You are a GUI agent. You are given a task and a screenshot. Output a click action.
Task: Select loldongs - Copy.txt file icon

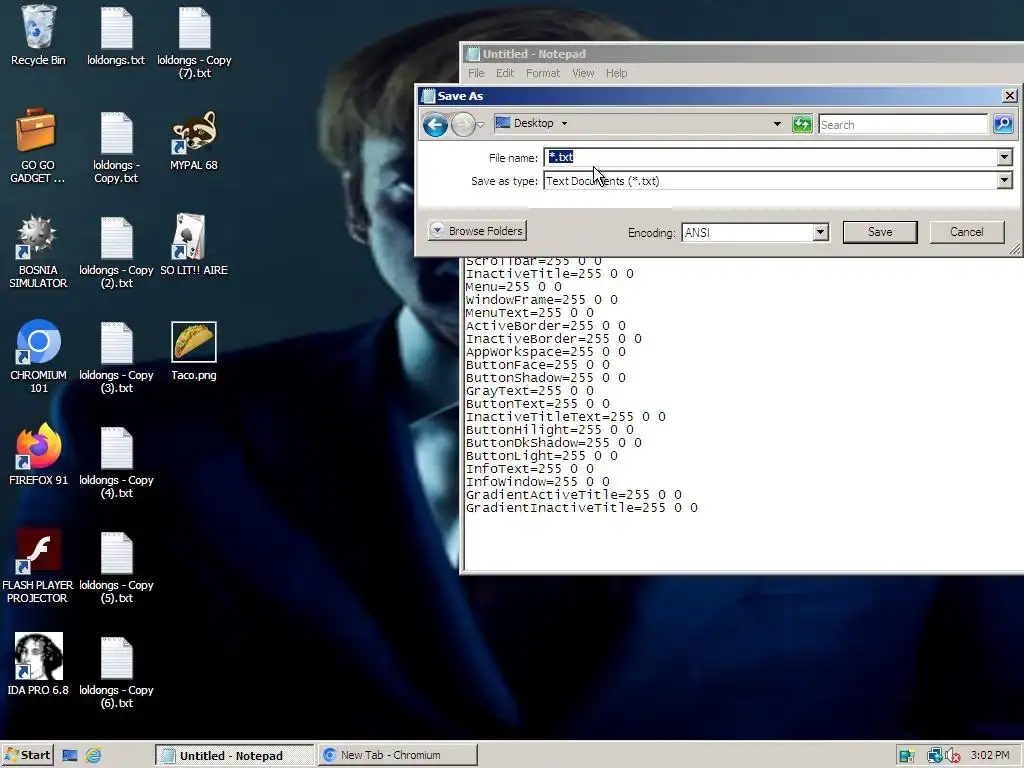tap(116, 148)
